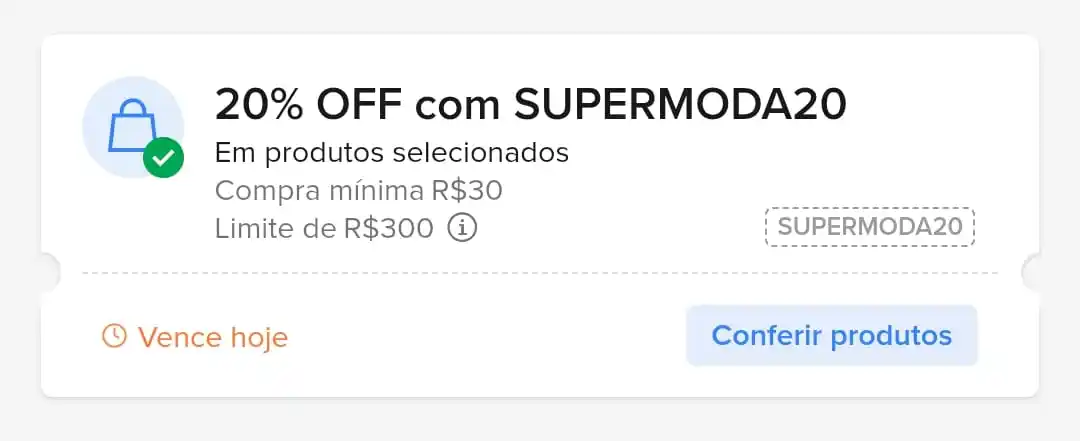Image resolution: width=1080 pixels, height=441 pixels.
Task: Click the "20% OFF" text in the title
Action: coord(309,105)
